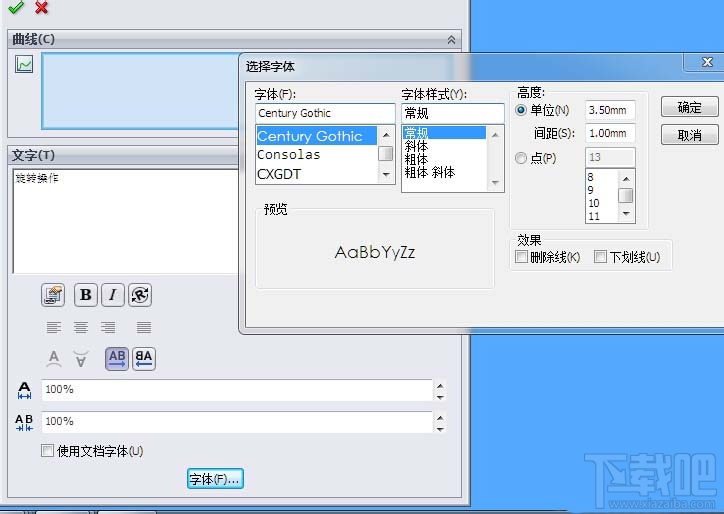Screen dimensions: 724x514
Task: Collapse the 曲线(C) section chevron
Action: tap(451, 40)
